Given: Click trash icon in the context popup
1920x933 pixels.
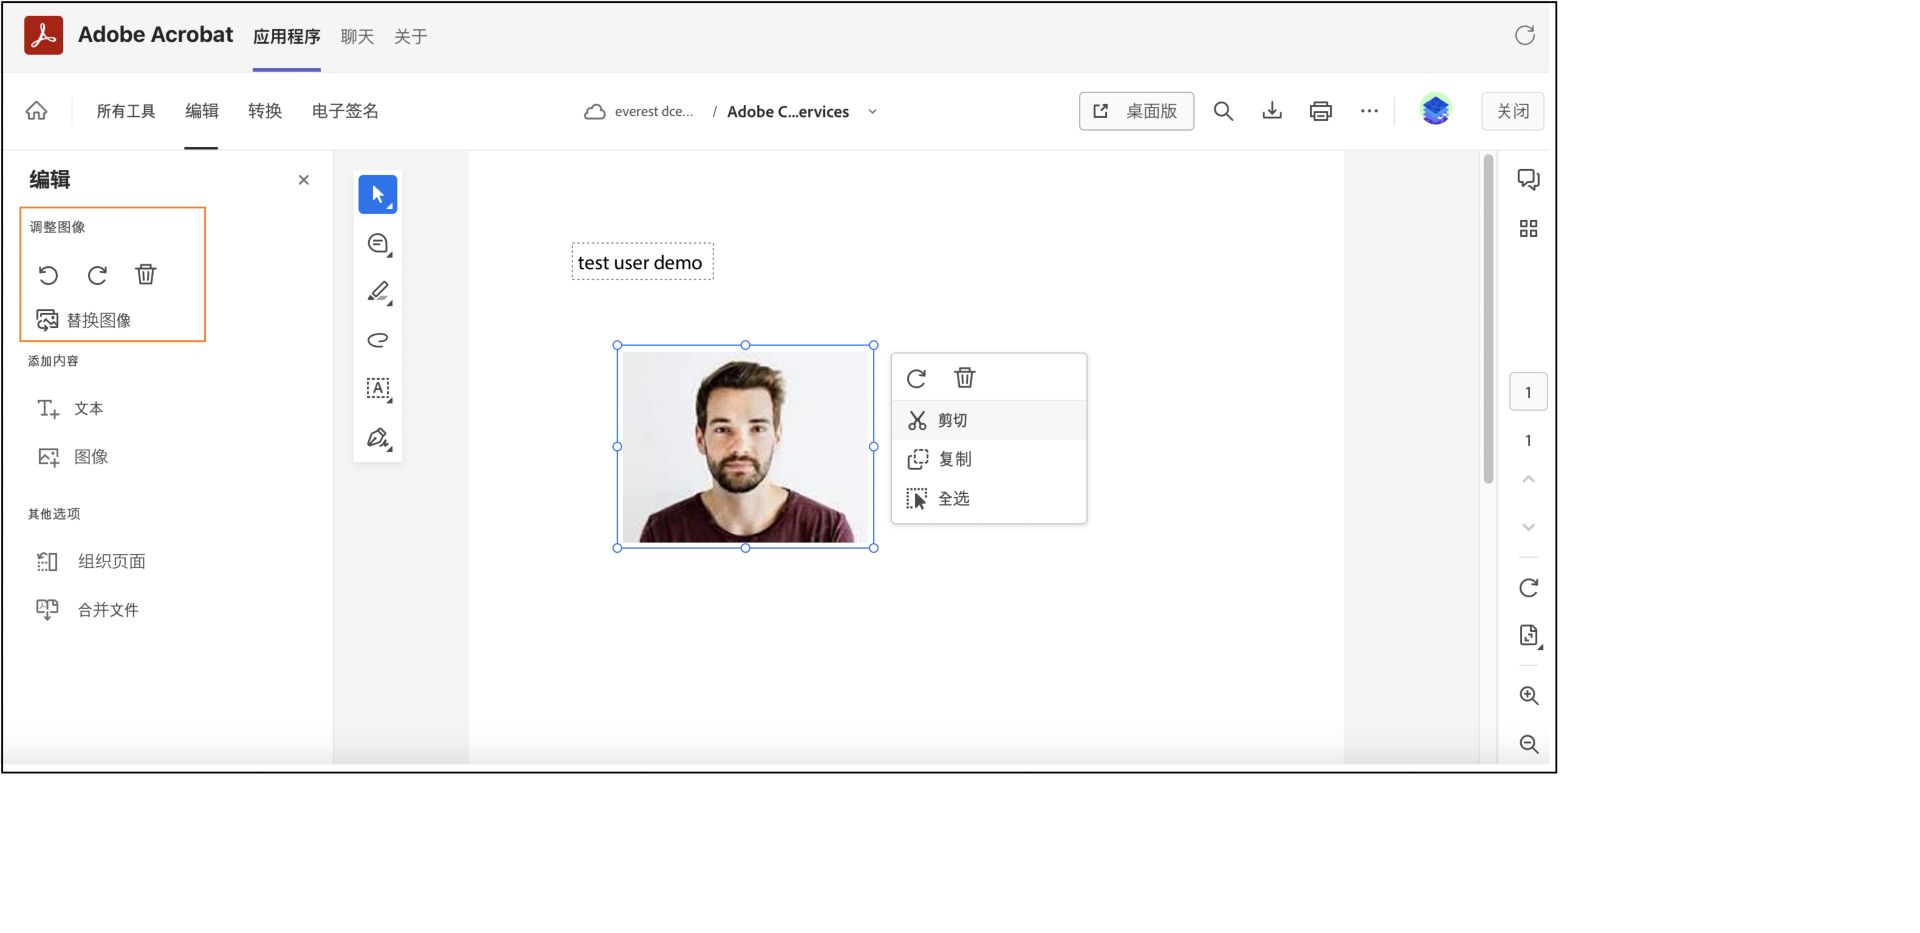Looking at the screenshot, I should pyautogui.click(x=965, y=378).
